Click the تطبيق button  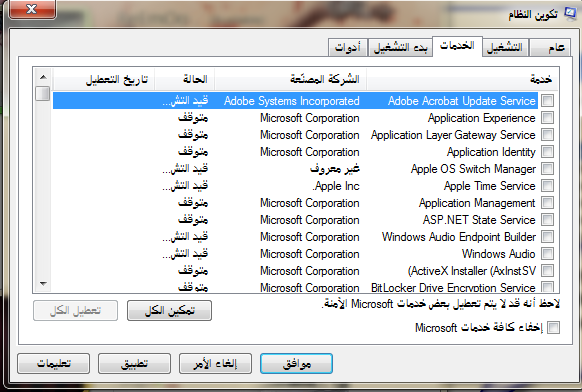click(x=134, y=363)
